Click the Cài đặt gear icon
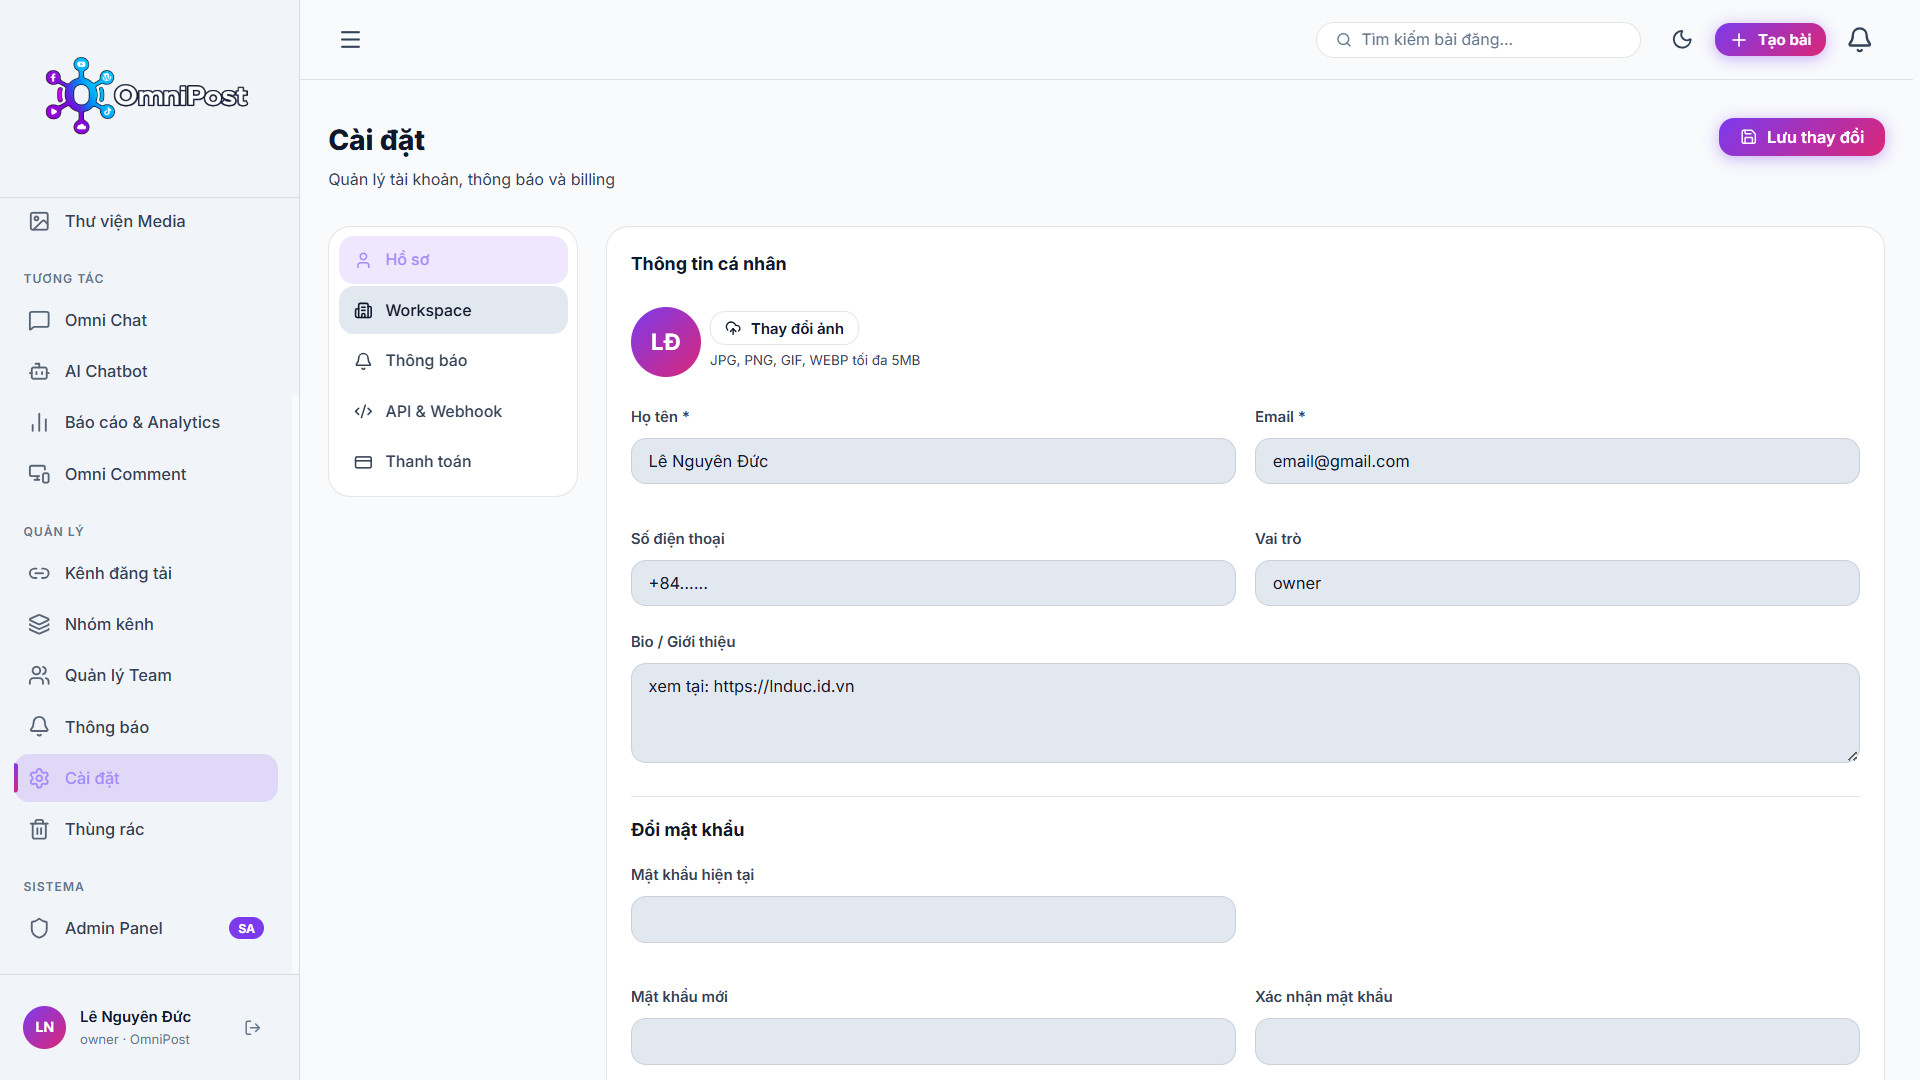The height and width of the screenshot is (1080, 1920). (39, 779)
